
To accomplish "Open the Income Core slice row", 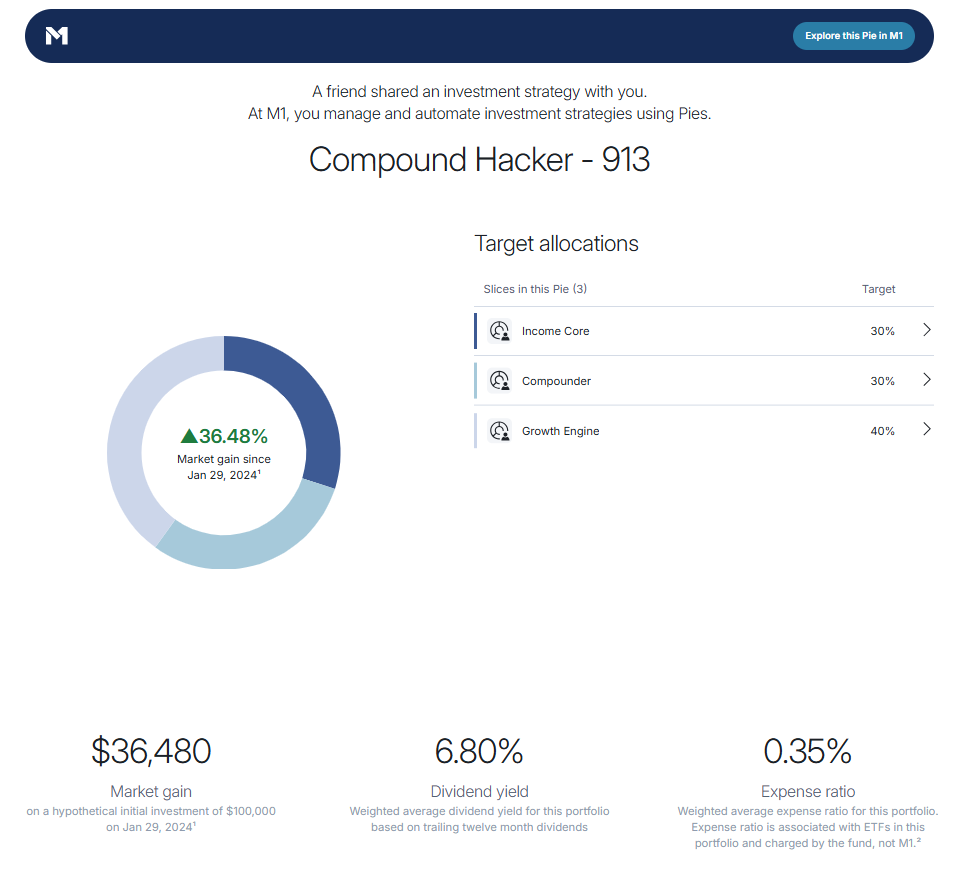I will click(700, 331).
